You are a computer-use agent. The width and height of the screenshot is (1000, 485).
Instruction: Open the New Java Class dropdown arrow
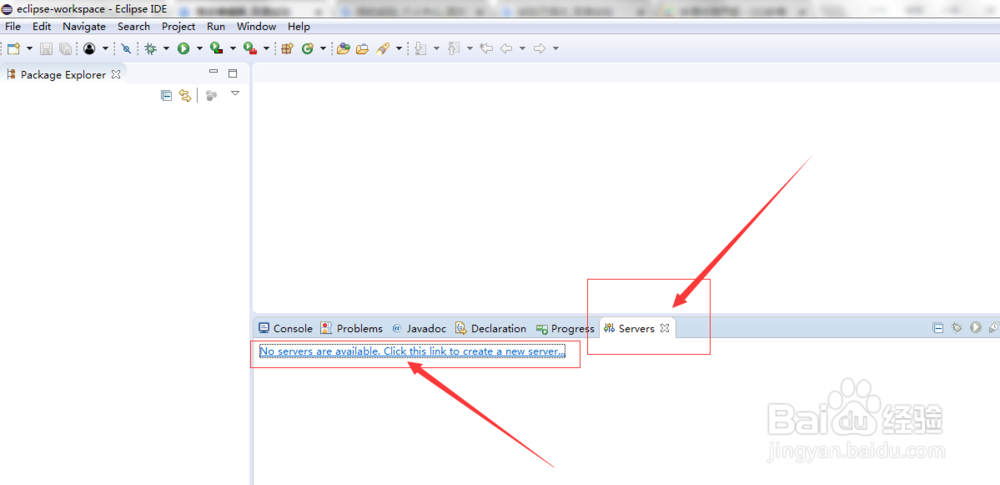(323, 48)
